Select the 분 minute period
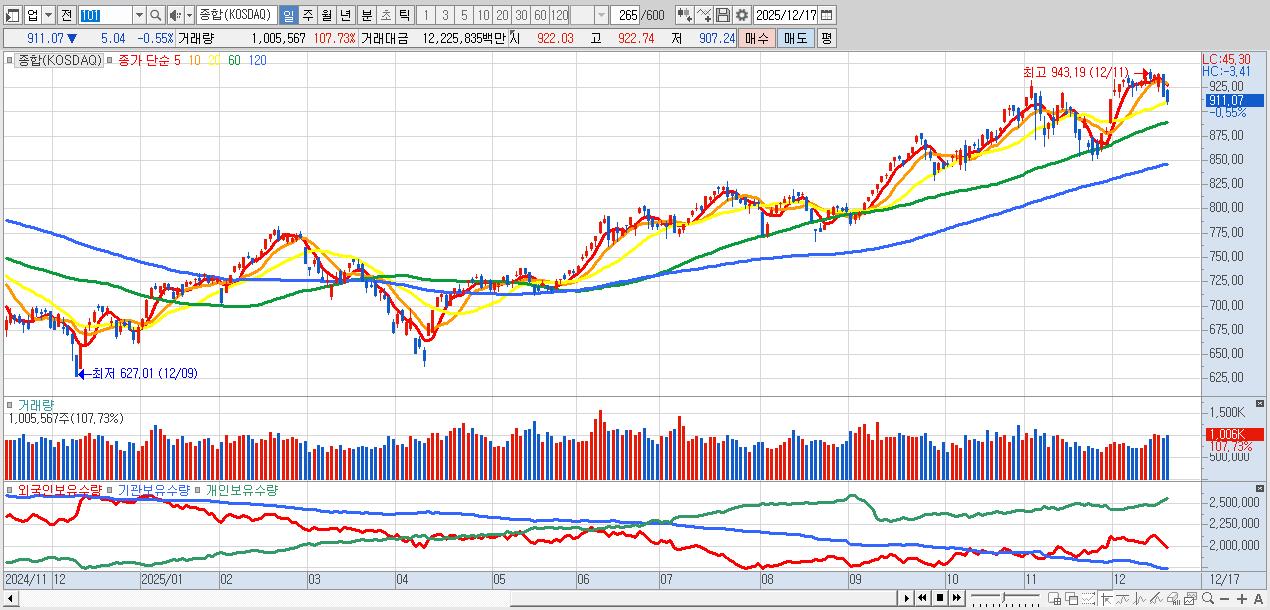This screenshot has height=610, width=1270. click(367, 16)
